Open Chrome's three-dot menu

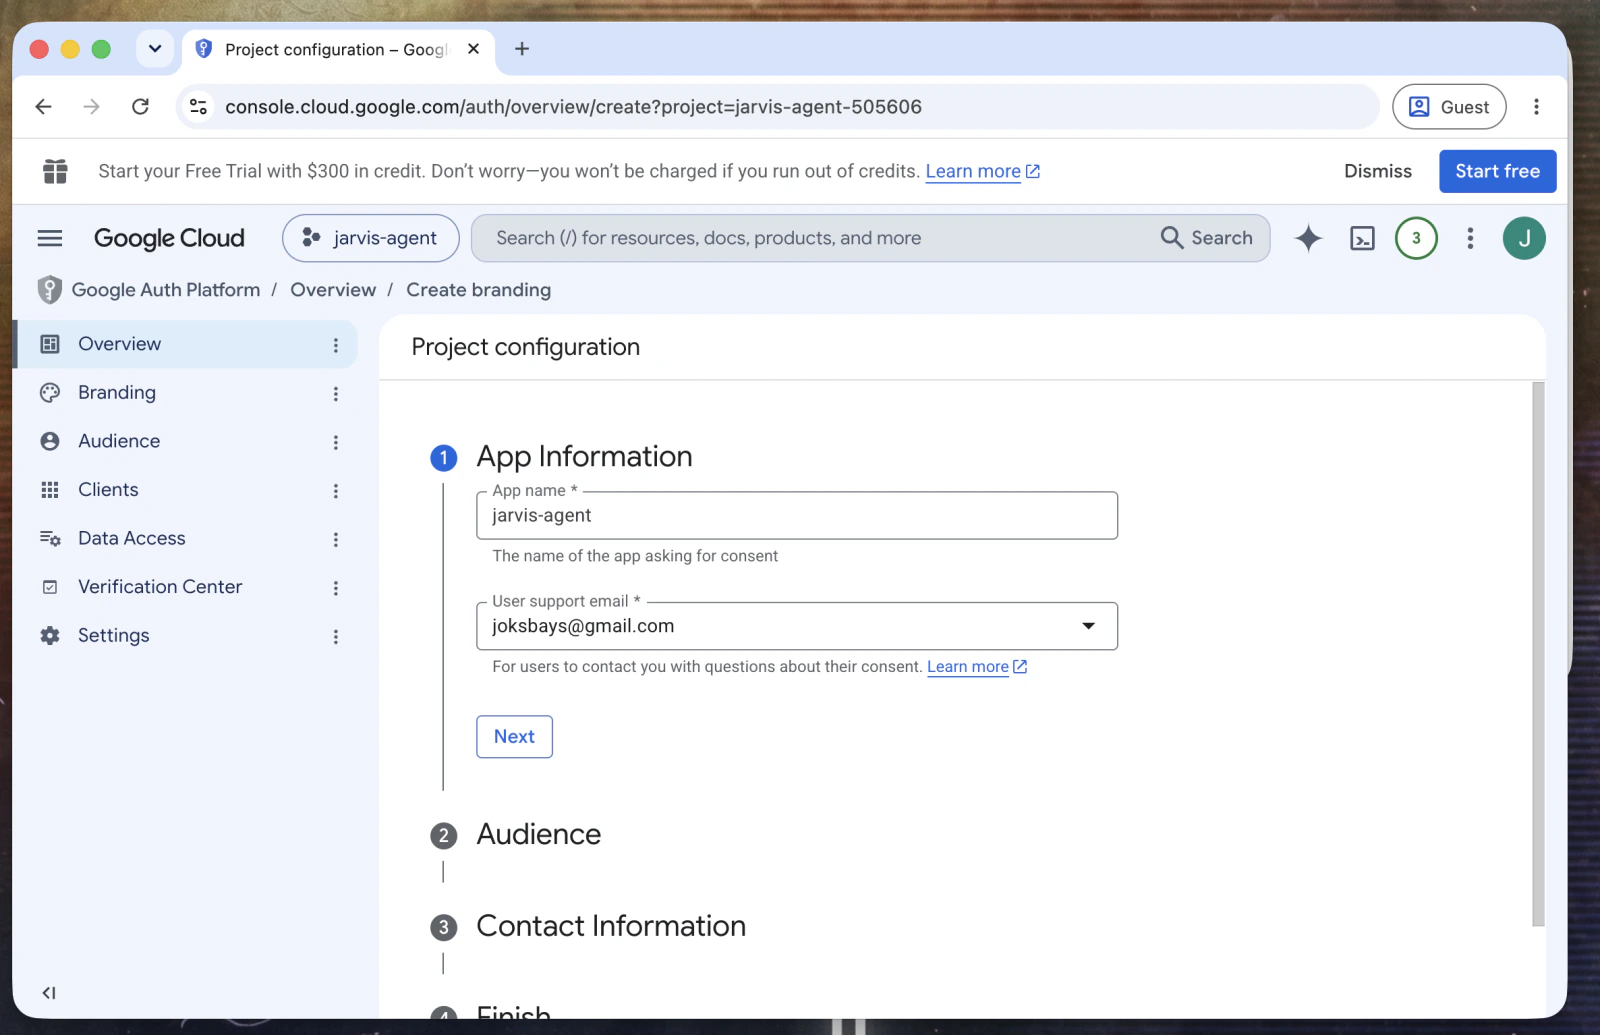click(x=1536, y=107)
